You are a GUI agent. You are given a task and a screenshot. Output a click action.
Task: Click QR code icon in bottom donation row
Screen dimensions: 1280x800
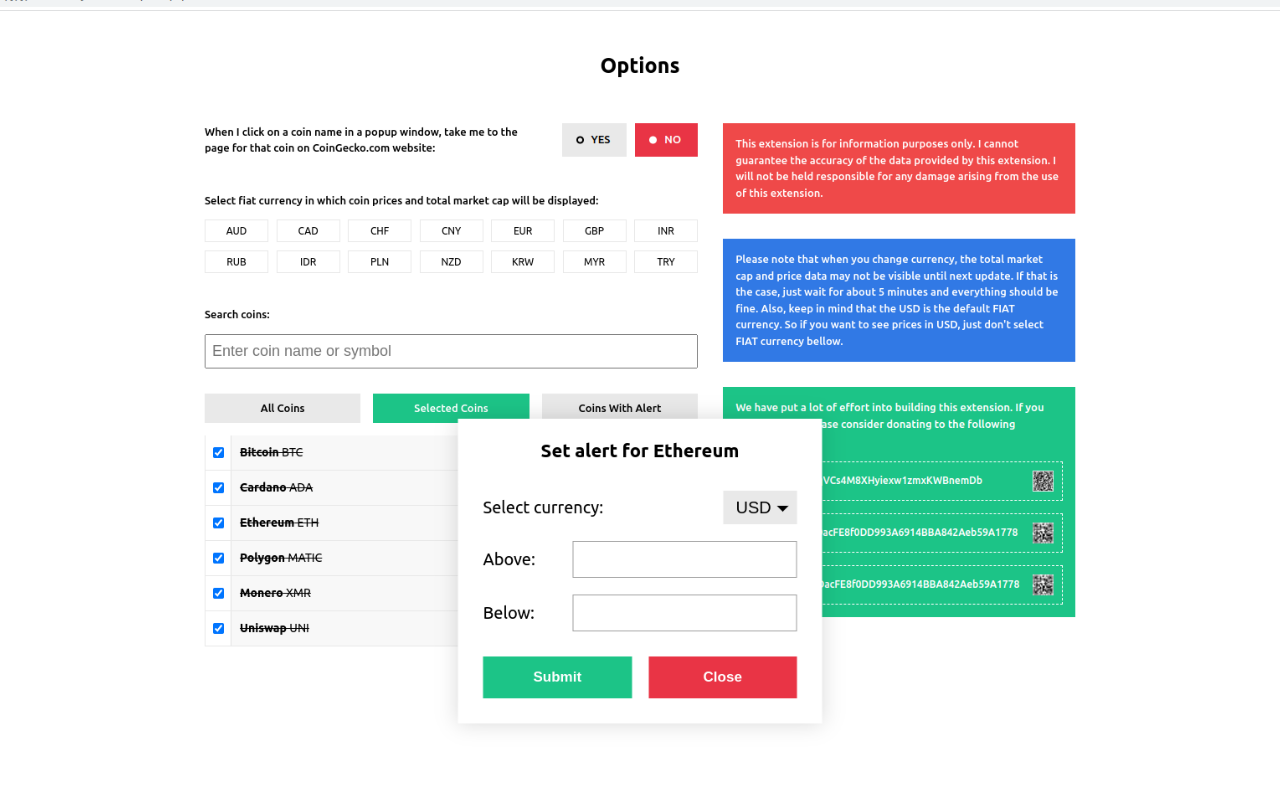coord(1043,585)
